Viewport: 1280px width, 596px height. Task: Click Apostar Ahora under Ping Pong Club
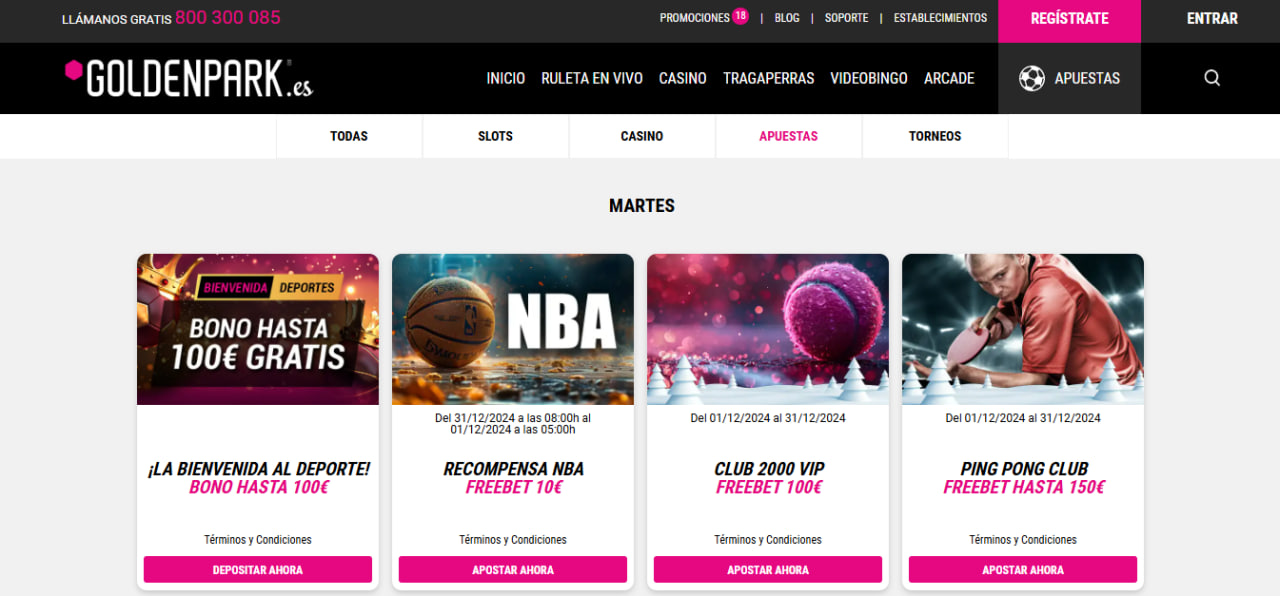coord(1023,570)
